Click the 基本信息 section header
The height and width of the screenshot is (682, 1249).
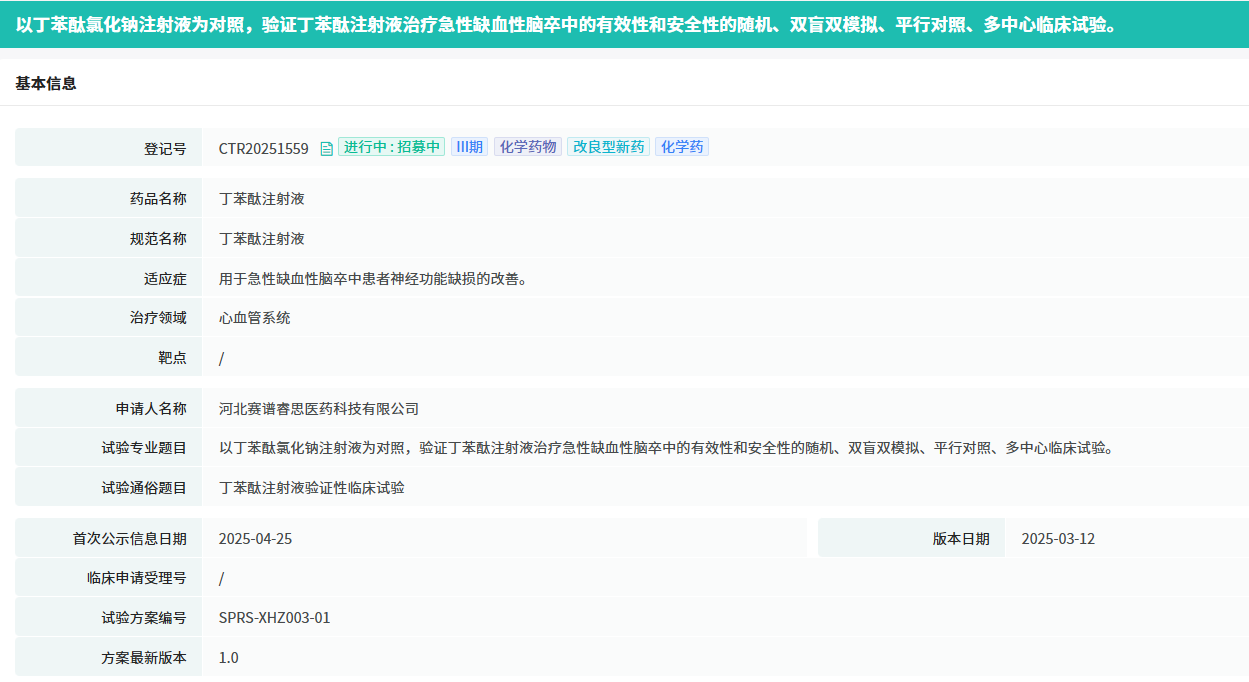[46, 84]
